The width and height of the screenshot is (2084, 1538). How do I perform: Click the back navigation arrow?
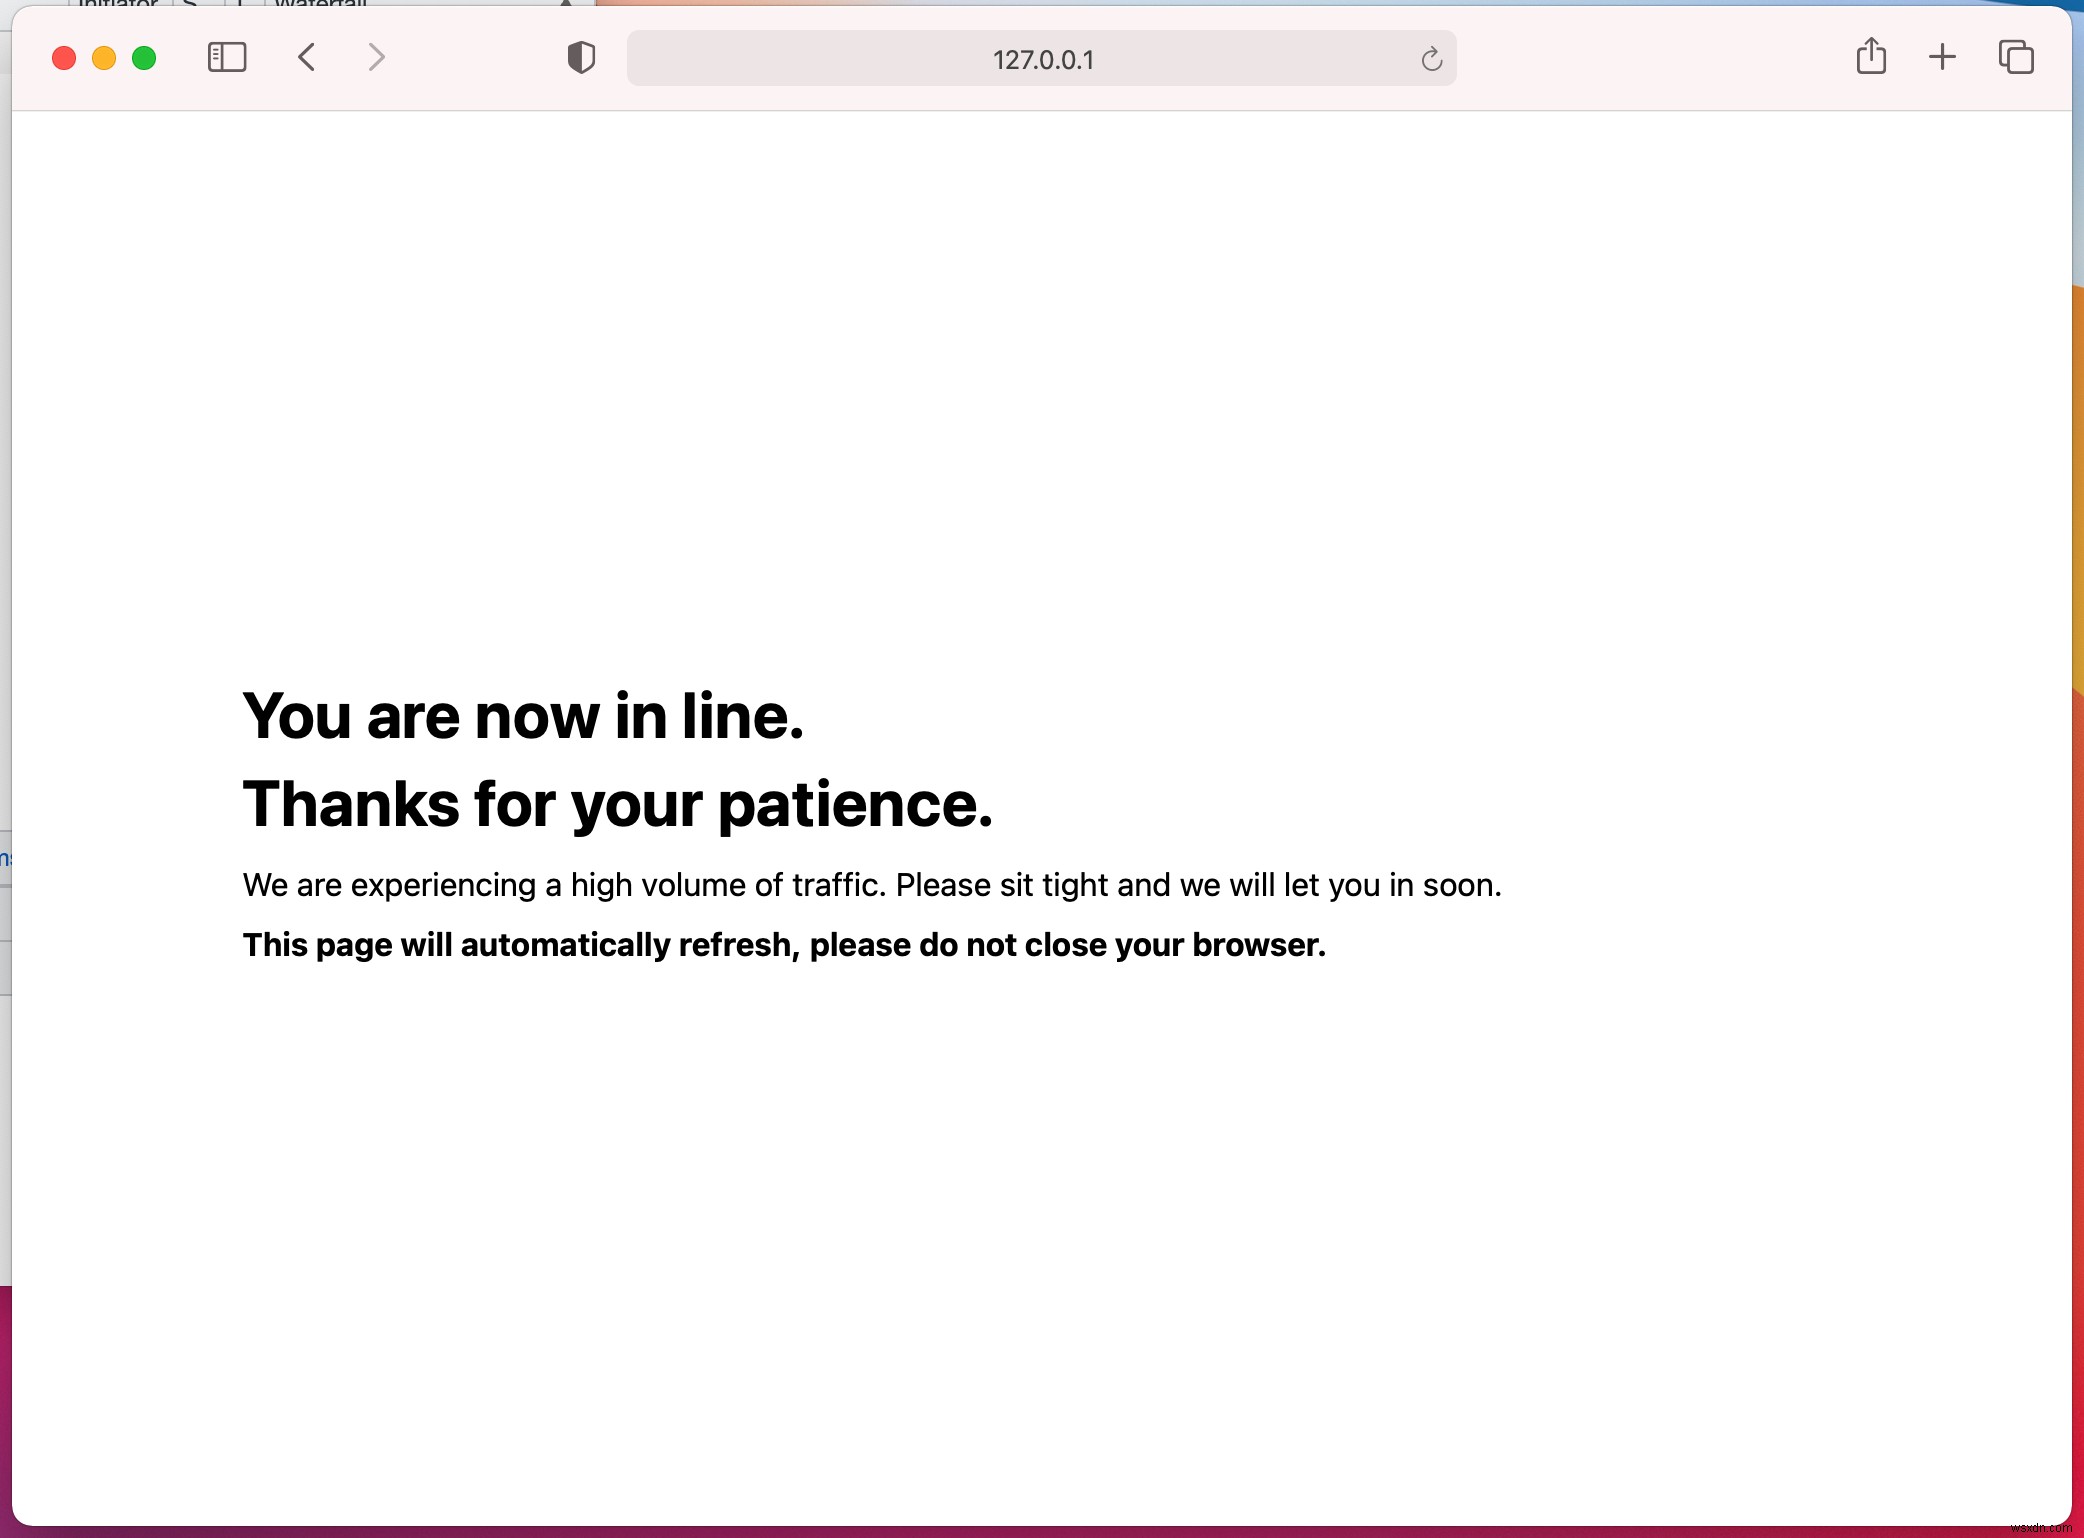306,60
